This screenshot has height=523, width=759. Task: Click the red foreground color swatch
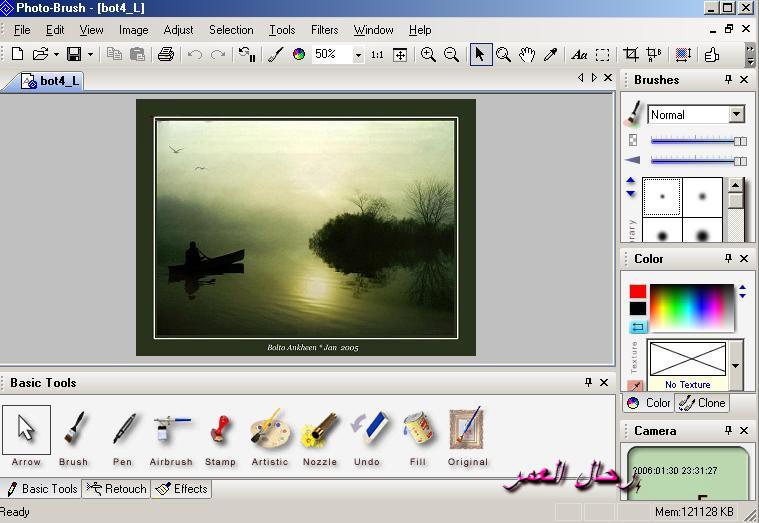[637, 292]
